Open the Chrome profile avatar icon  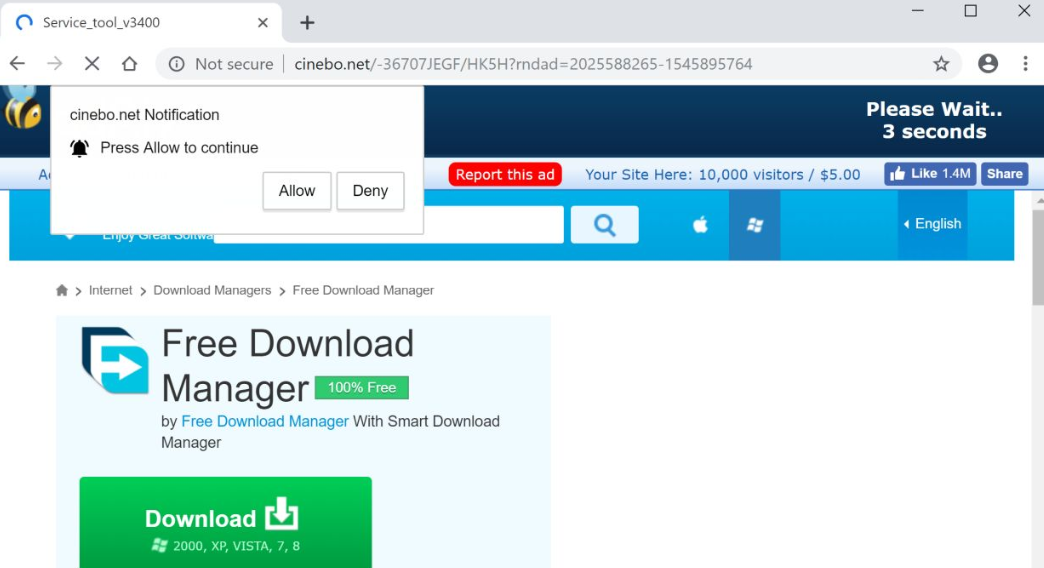(x=988, y=64)
